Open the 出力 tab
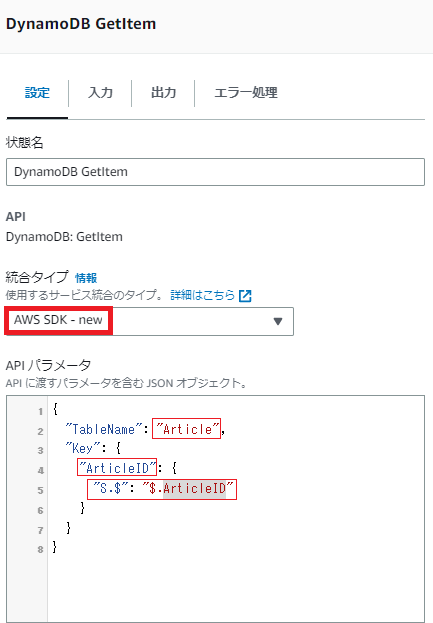433x623 pixels. point(163,93)
